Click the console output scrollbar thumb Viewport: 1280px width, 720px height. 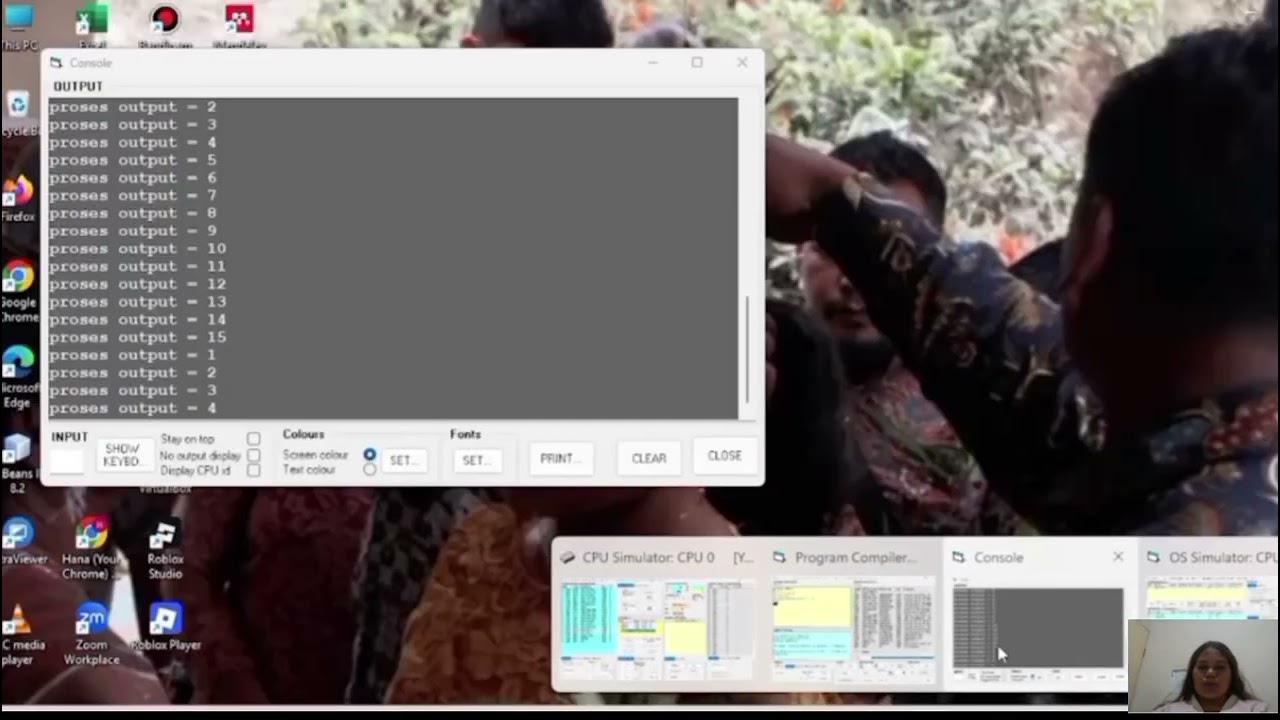pyautogui.click(x=747, y=350)
